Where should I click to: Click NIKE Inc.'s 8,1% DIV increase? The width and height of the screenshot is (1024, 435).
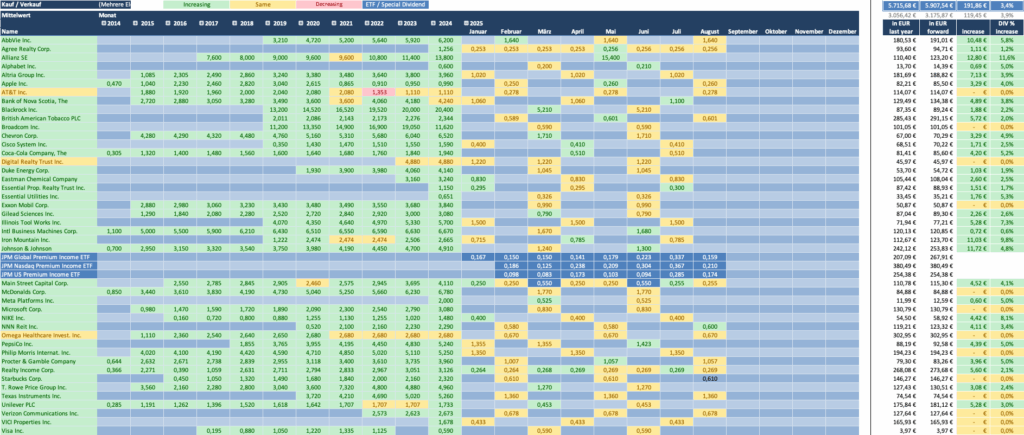pos(1006,317)
